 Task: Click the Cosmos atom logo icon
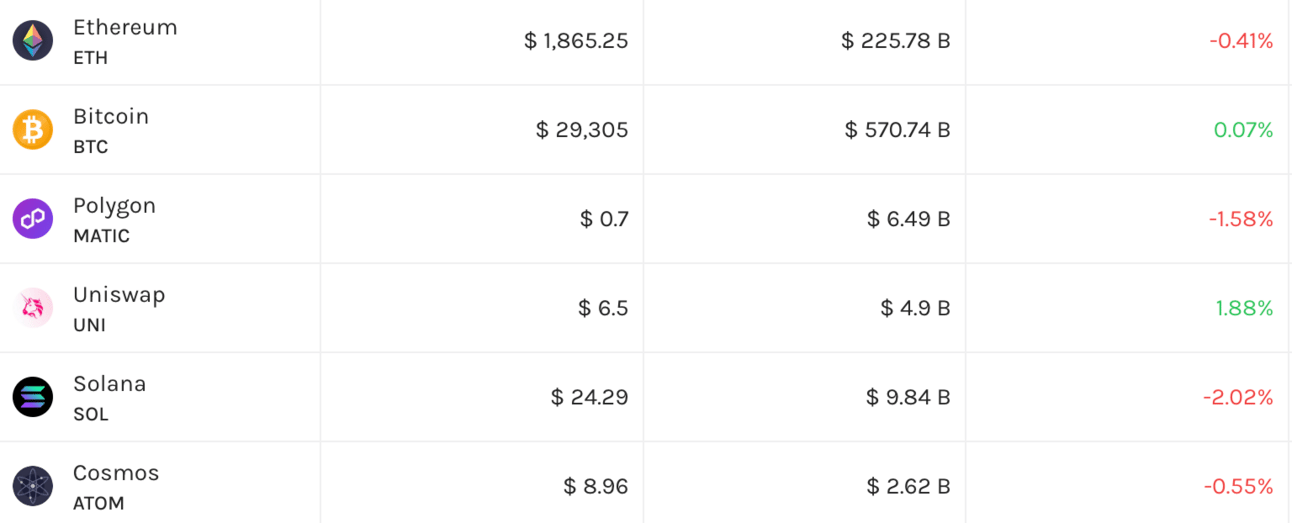pyautogui.click(x=33, y=486)
